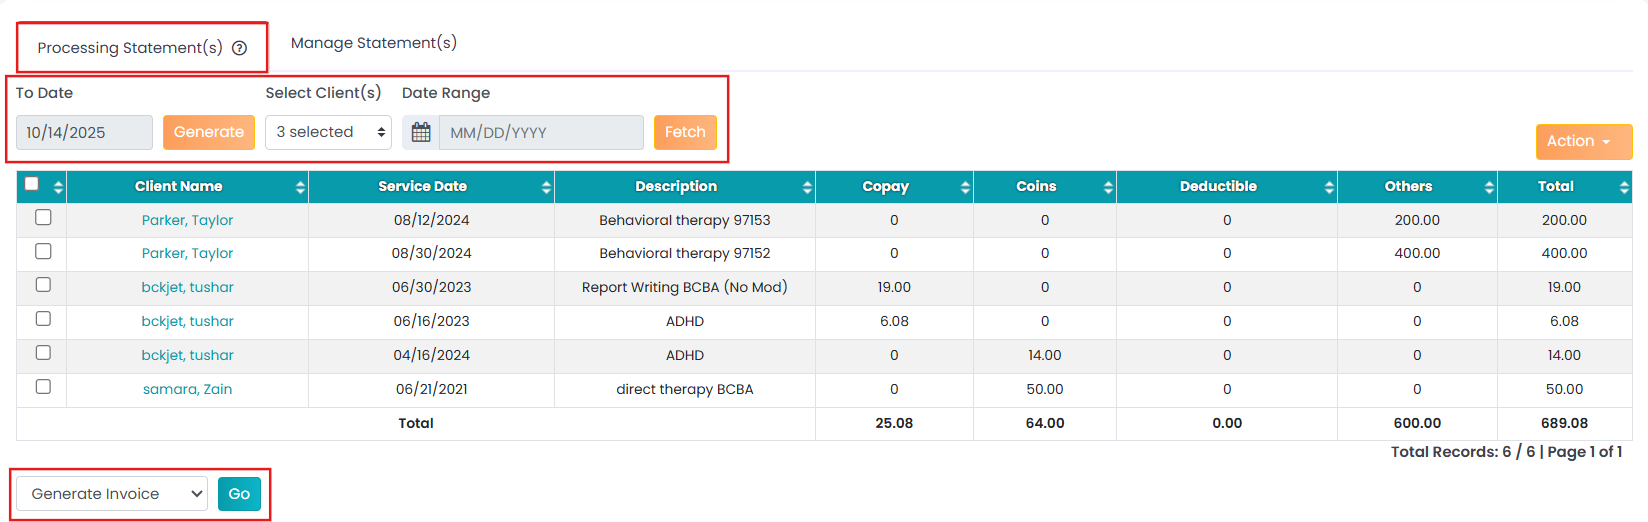1648x522 pixels.
Task: Click the help icon beside Processing Statement(s)
Action: click(240, 48)
